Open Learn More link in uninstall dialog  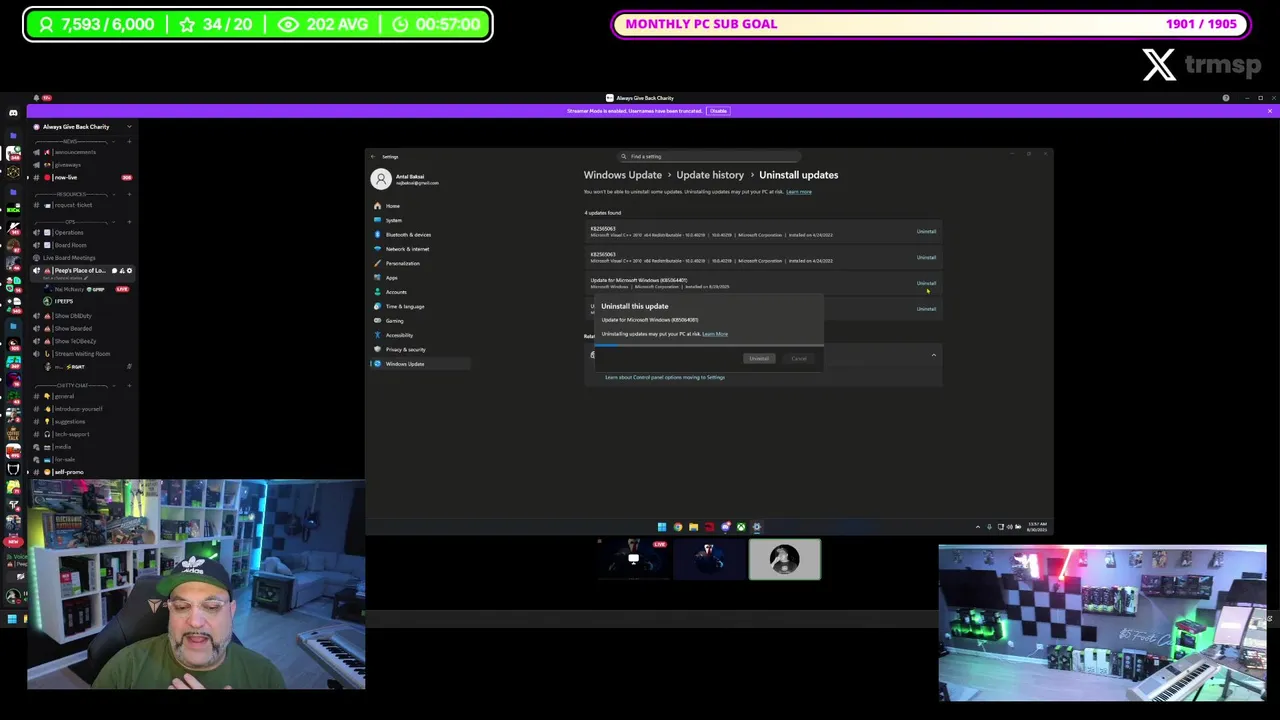pos(715,334)
